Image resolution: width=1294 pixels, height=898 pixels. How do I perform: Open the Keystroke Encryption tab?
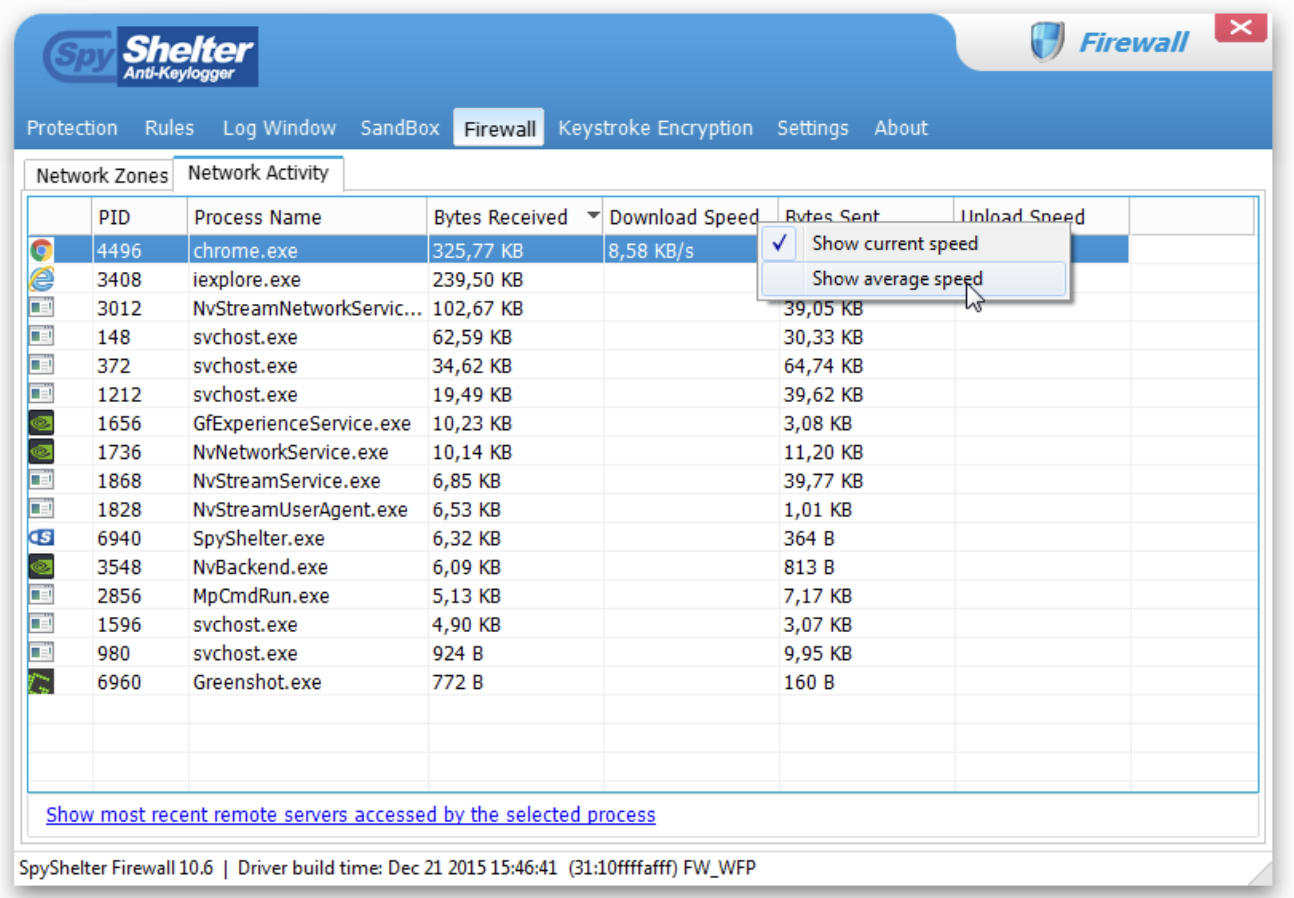655,128
